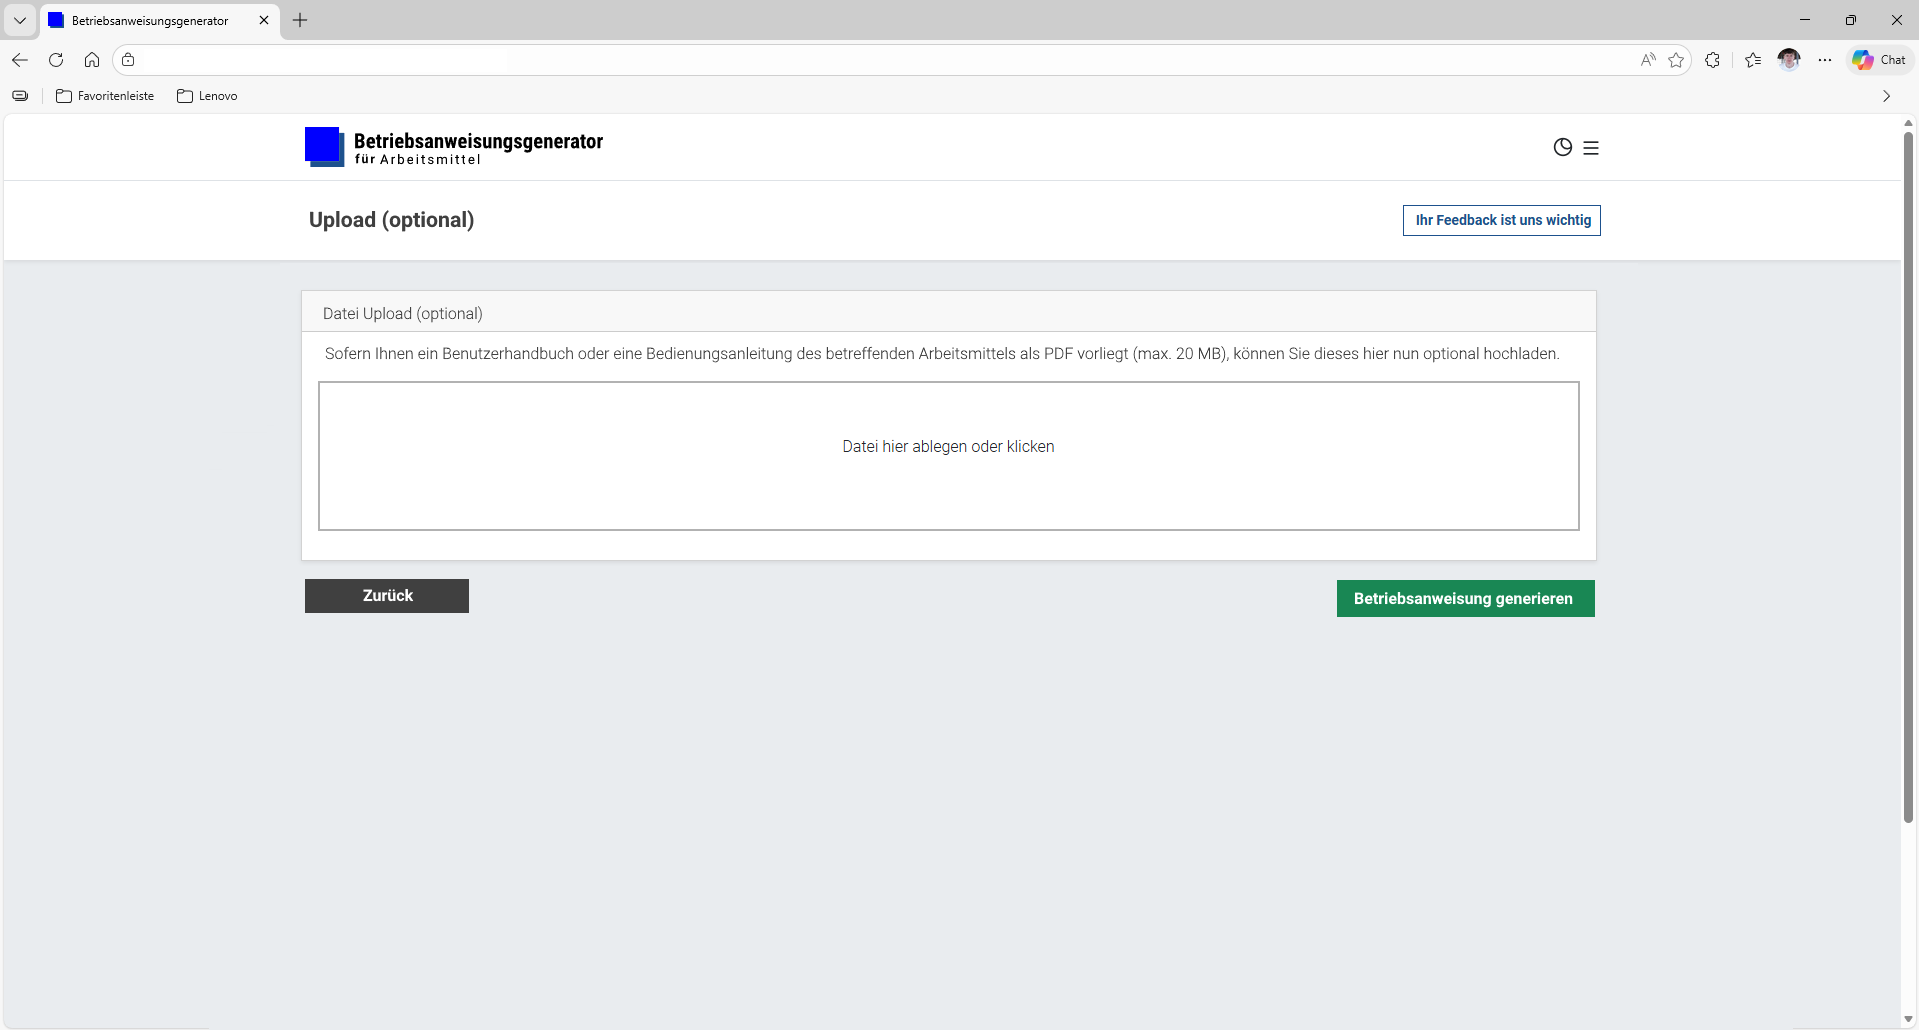
Task: Reload the page with the refresh icon
Action: (x=56, y=60)
